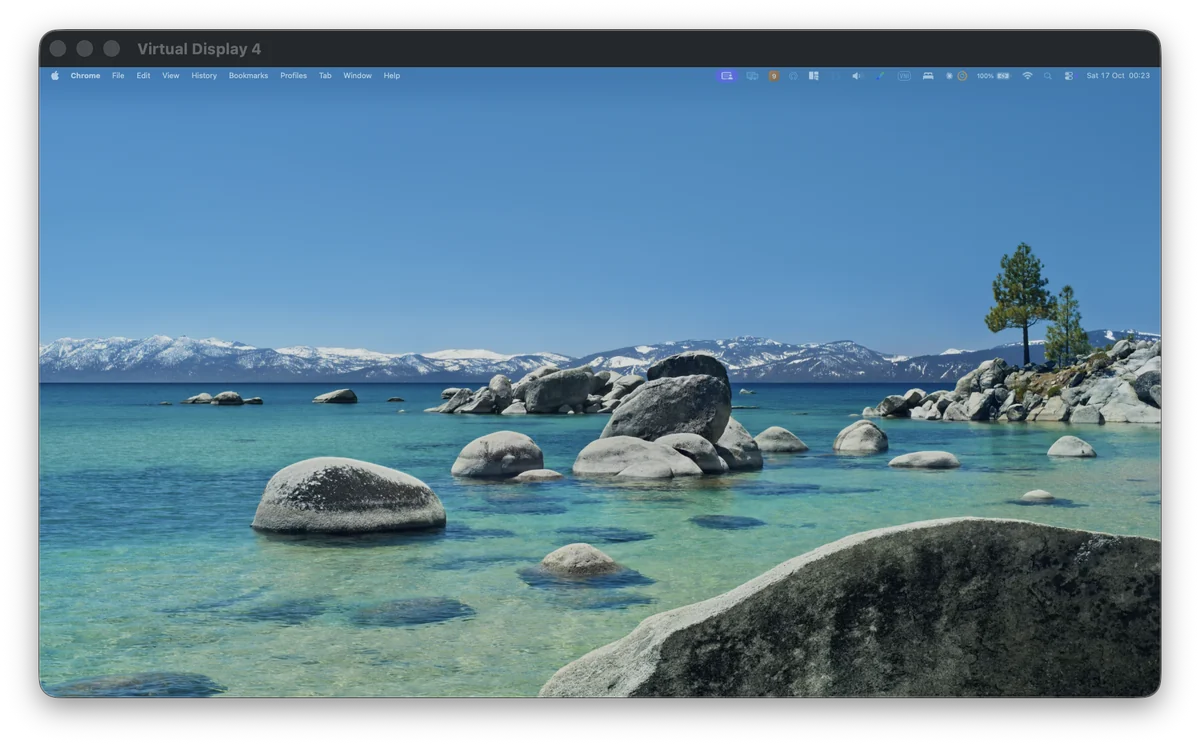This screenshot has width=1200, height=746.
Task: Click the headphones icon in menu bar
Action: [793, 76]
